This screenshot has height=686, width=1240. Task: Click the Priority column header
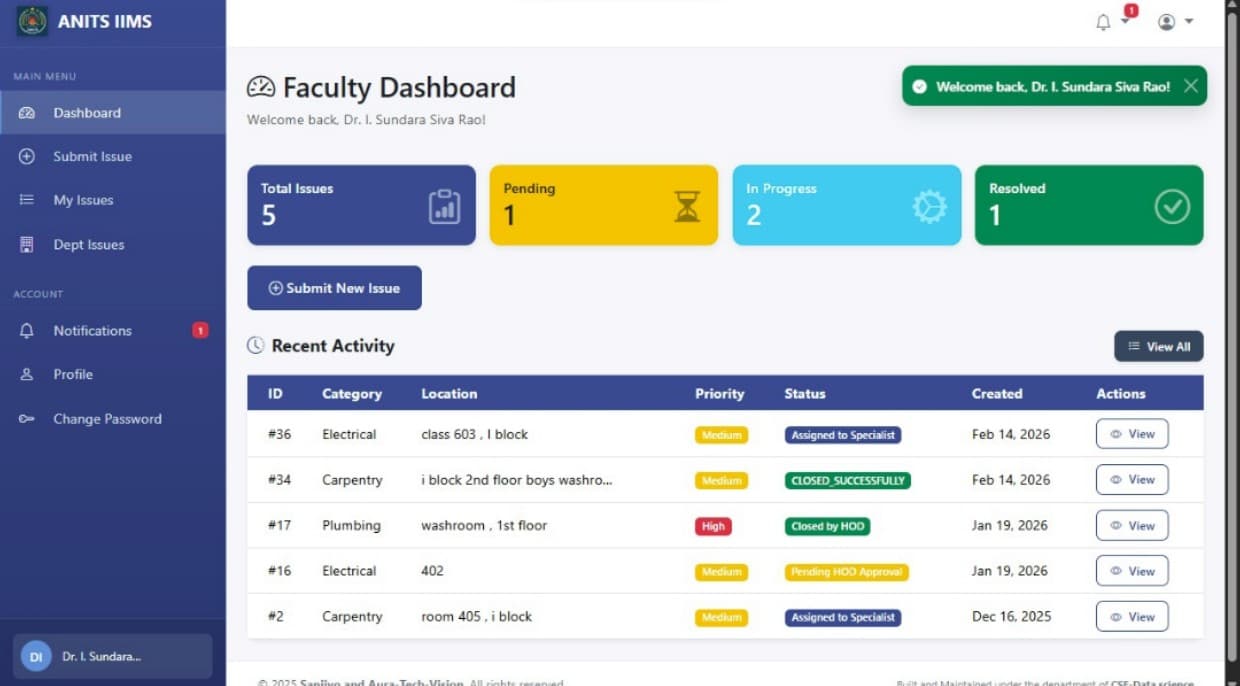(x=720, y=394)
